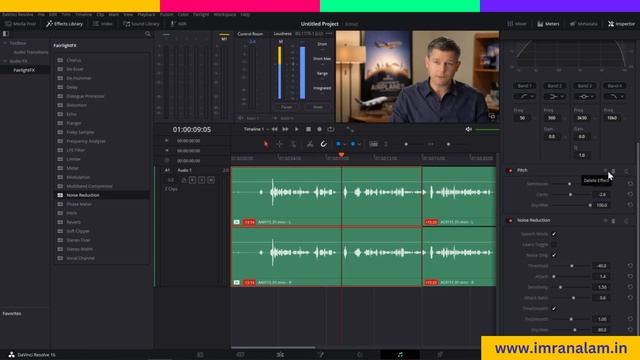The image size is (640, 360).
Task: Click the fast forward transport button
Action: 285,129
